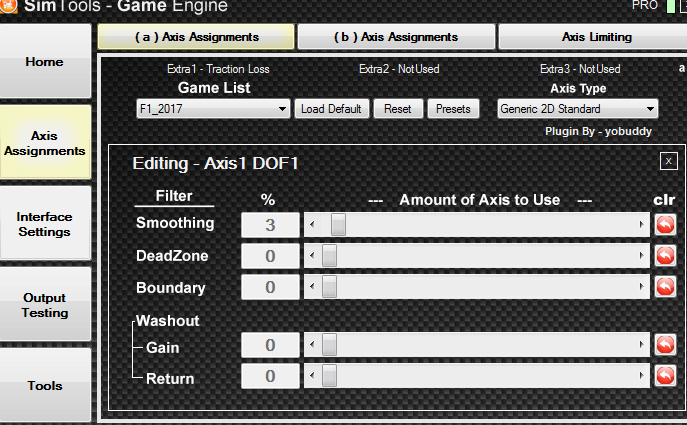Screen dimensions: 687x425
Task: Open Tools in the sidebar
Action: [45, 386]
